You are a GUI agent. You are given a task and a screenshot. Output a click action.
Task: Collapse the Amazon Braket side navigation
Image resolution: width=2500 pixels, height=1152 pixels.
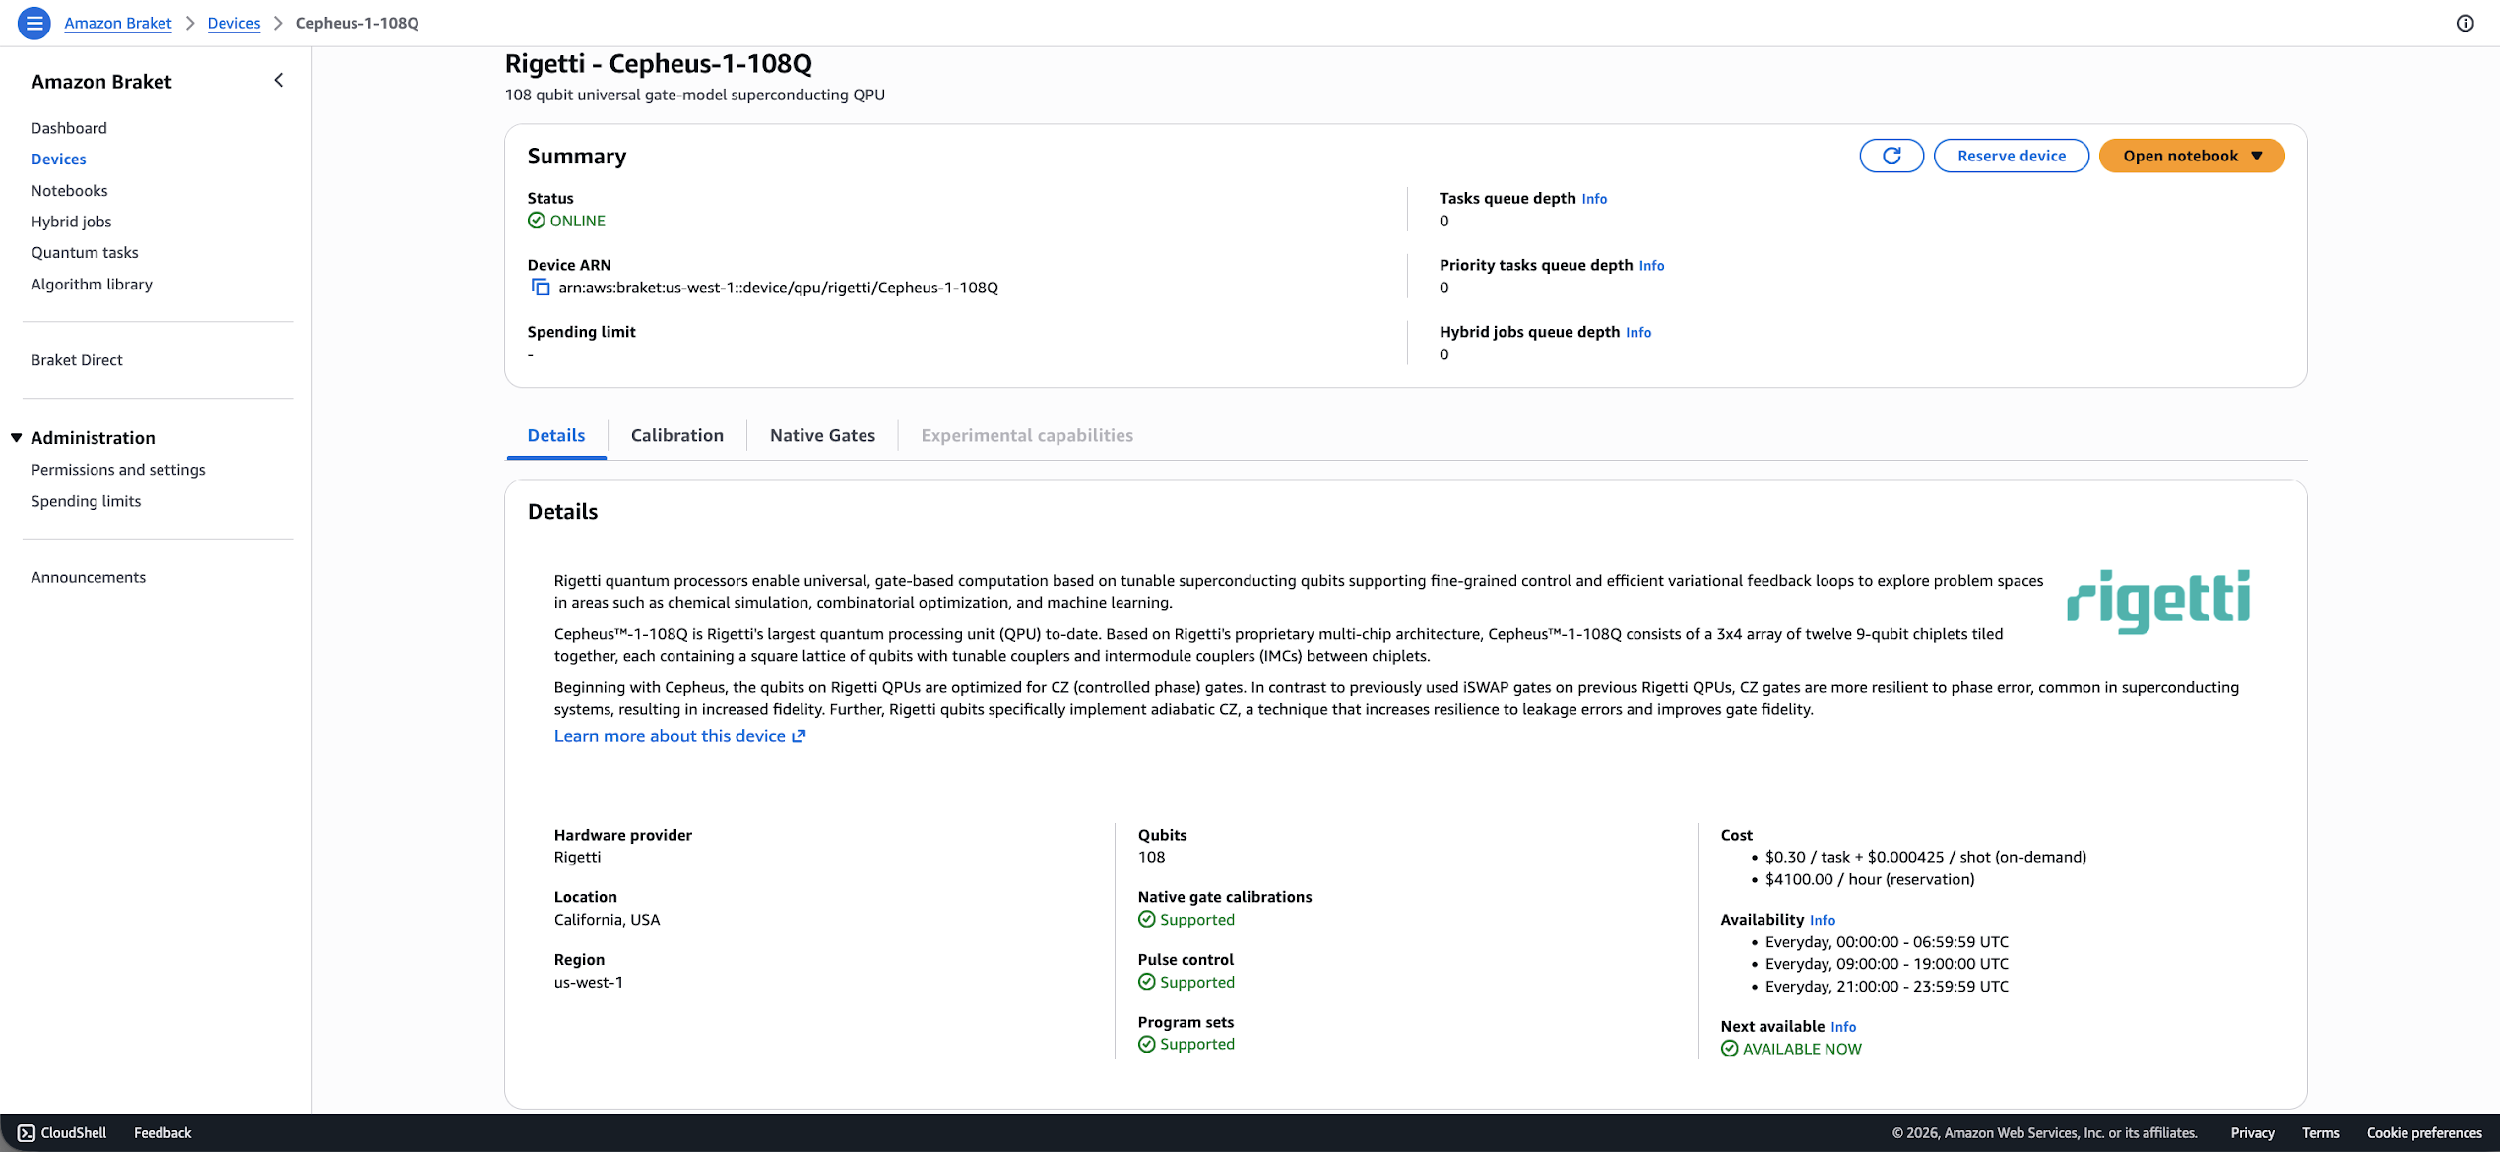tap(279, 81)
